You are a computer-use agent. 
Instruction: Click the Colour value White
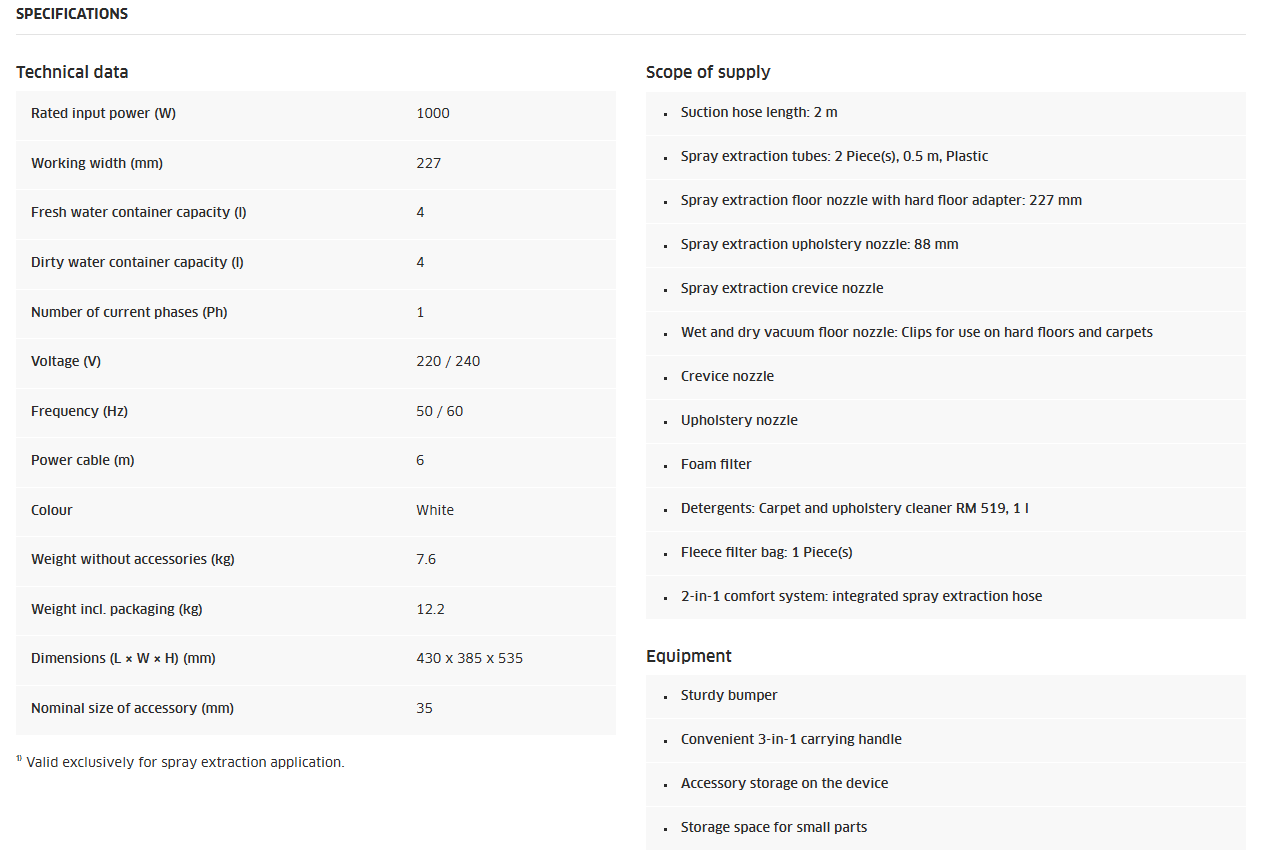click(435, 510)
